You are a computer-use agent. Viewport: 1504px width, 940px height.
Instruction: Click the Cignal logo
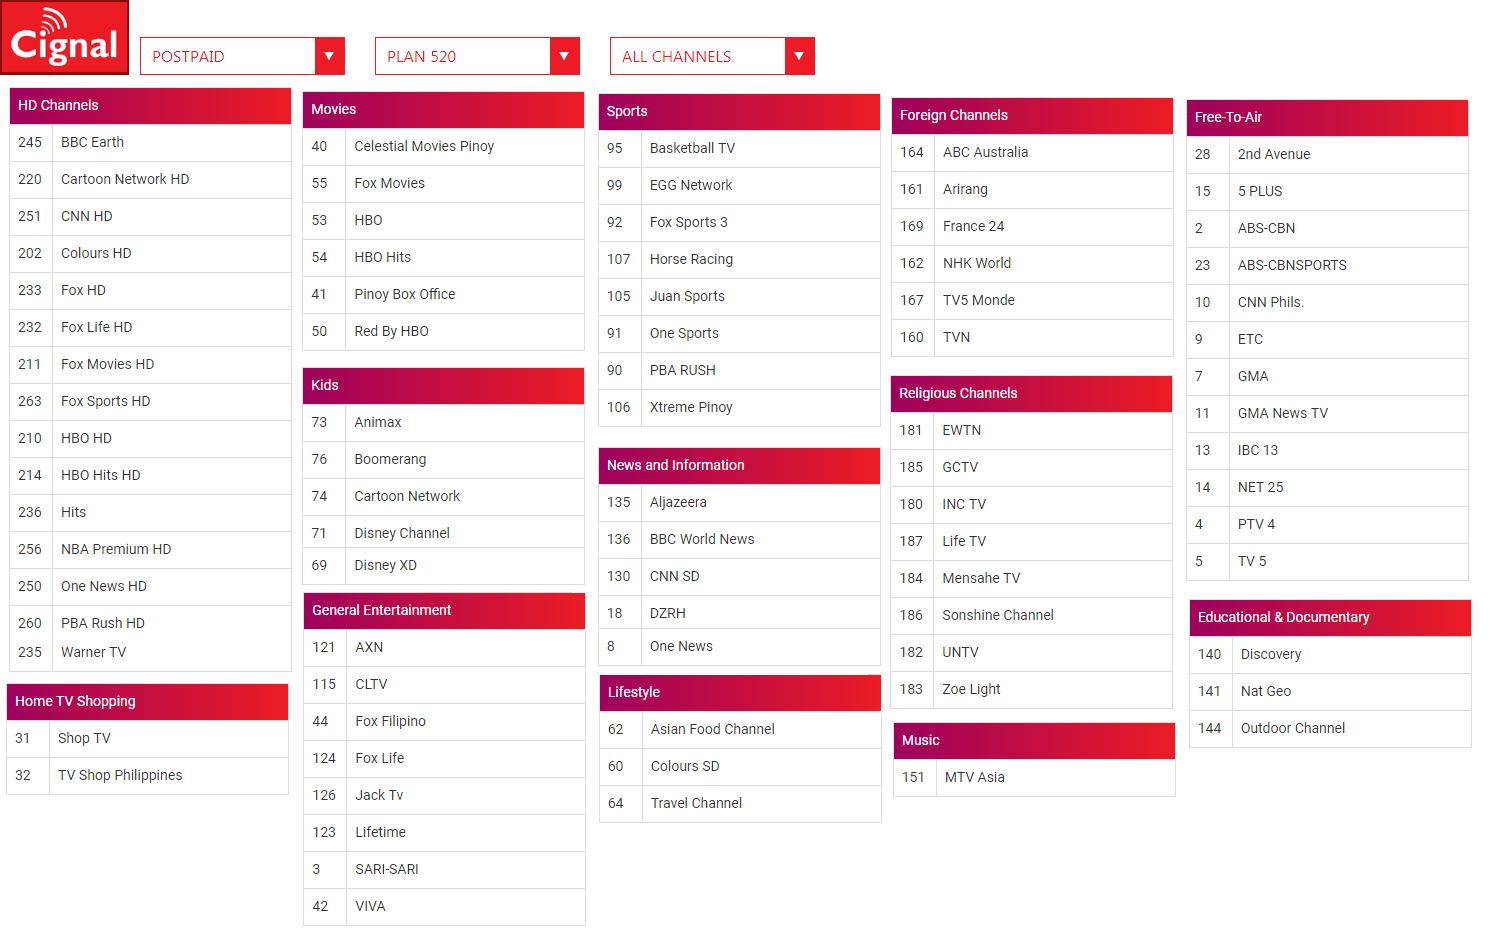click(x=65, y=38)
